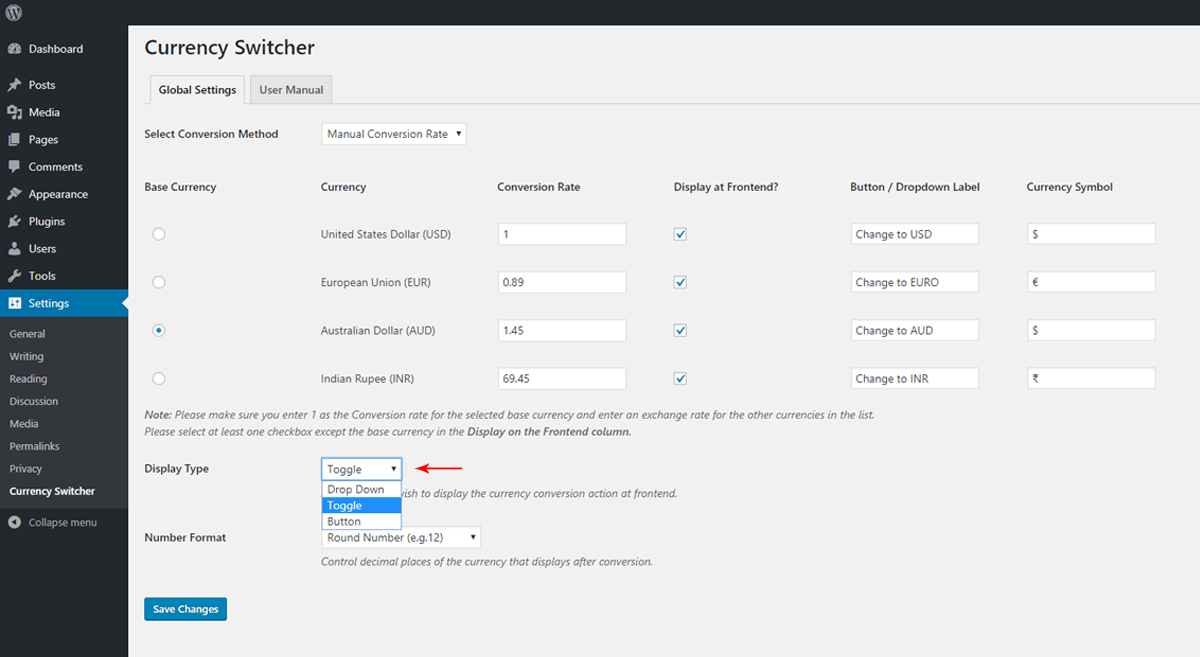This screenshot has height=657, width=1200.
Task: Switch to User Manual tab
Action: coord(291,90)
